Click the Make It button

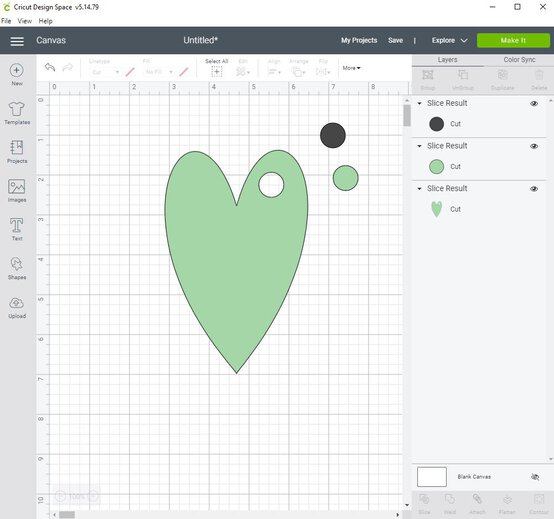coord(513,41)
